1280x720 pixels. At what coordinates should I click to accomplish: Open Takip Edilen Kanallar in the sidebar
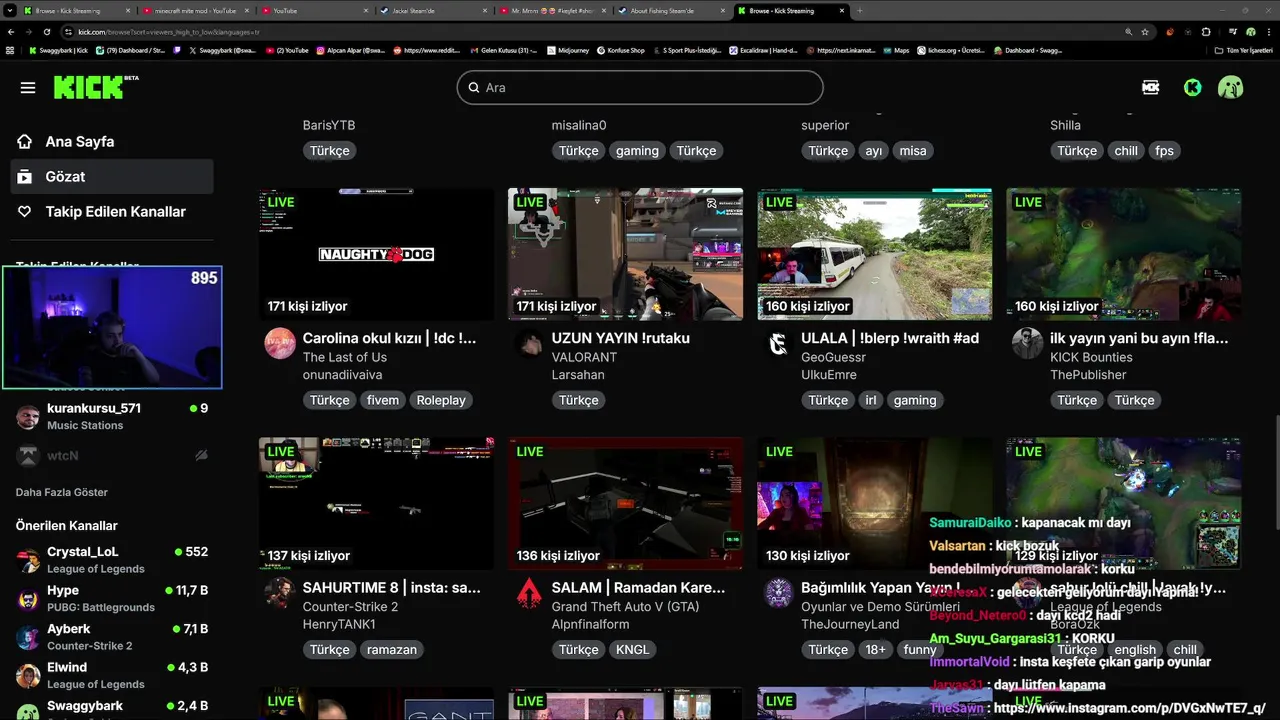tap(113, 212)
